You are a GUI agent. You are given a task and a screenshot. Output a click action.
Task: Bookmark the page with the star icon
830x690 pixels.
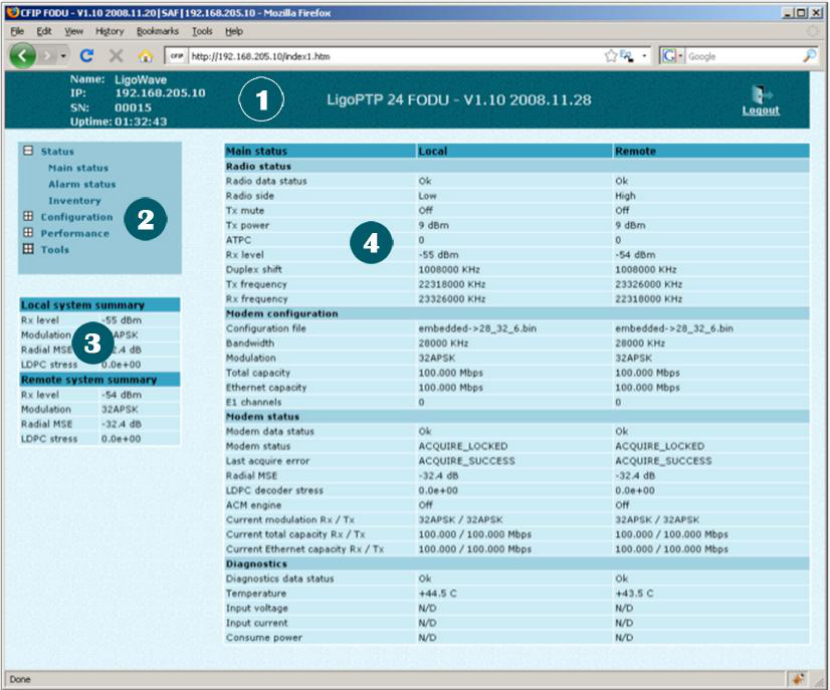610,57
